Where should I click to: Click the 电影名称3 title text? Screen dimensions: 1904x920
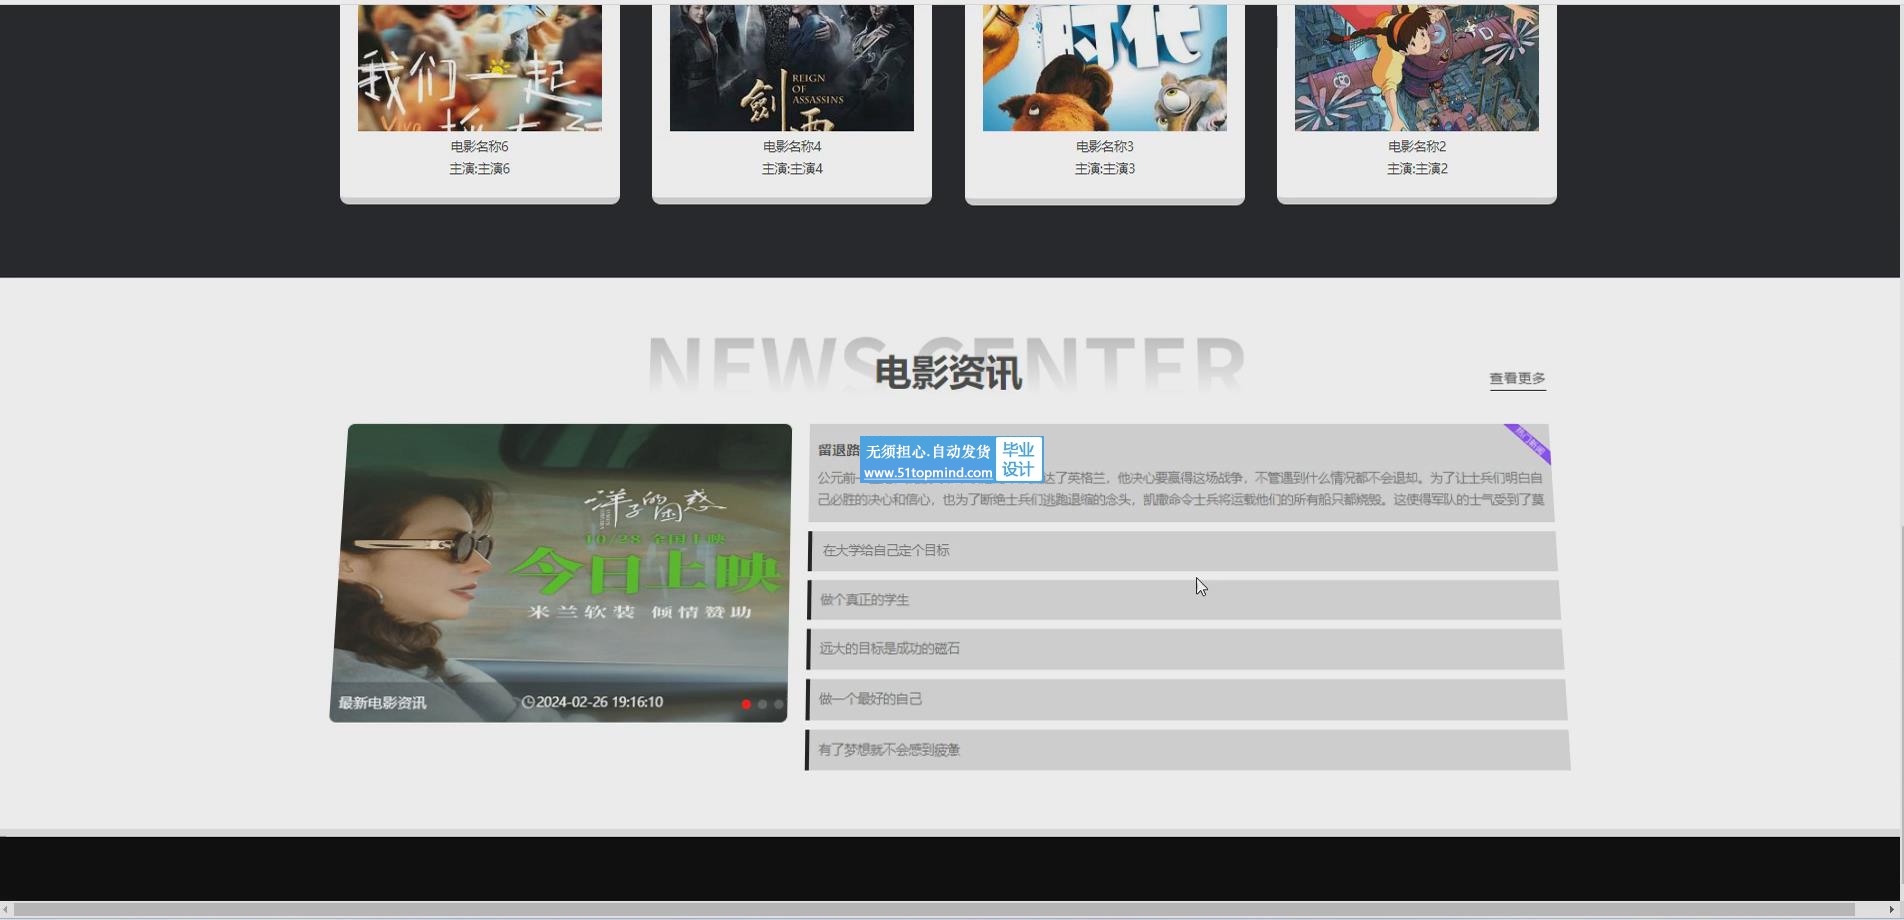tap(1105, 146)
